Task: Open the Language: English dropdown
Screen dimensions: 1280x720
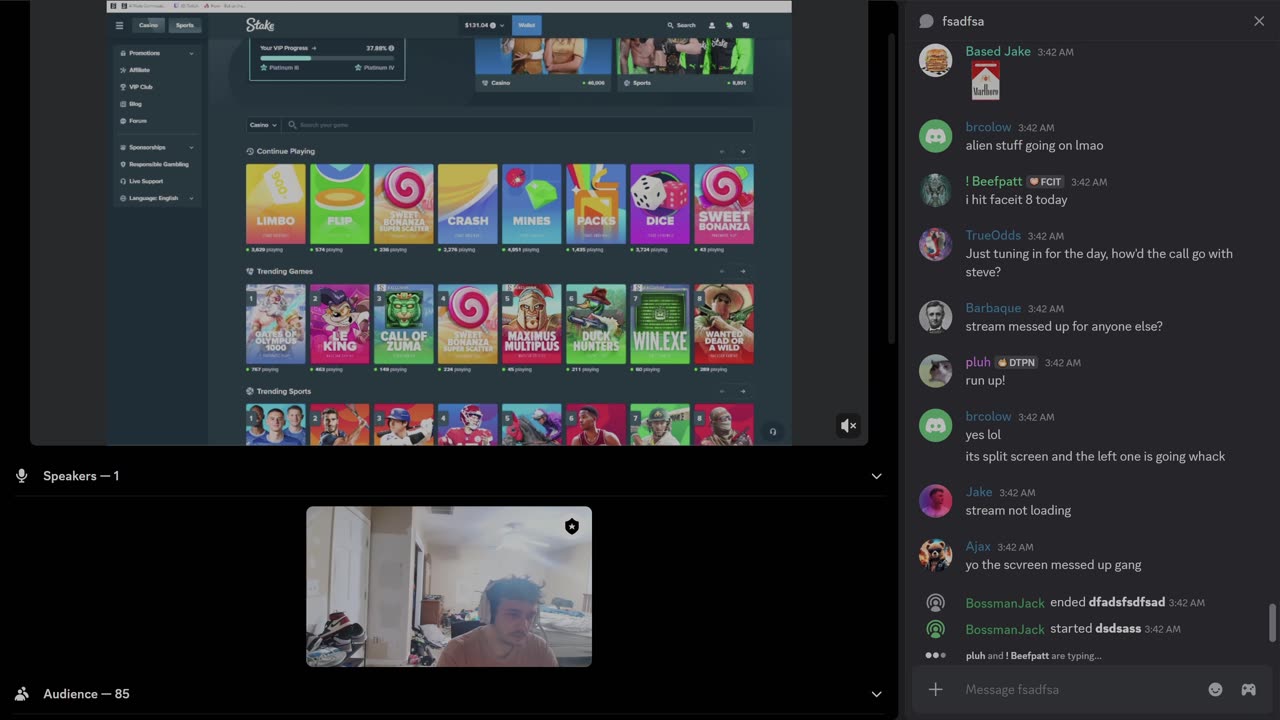Action: click(x=157, y=198)
